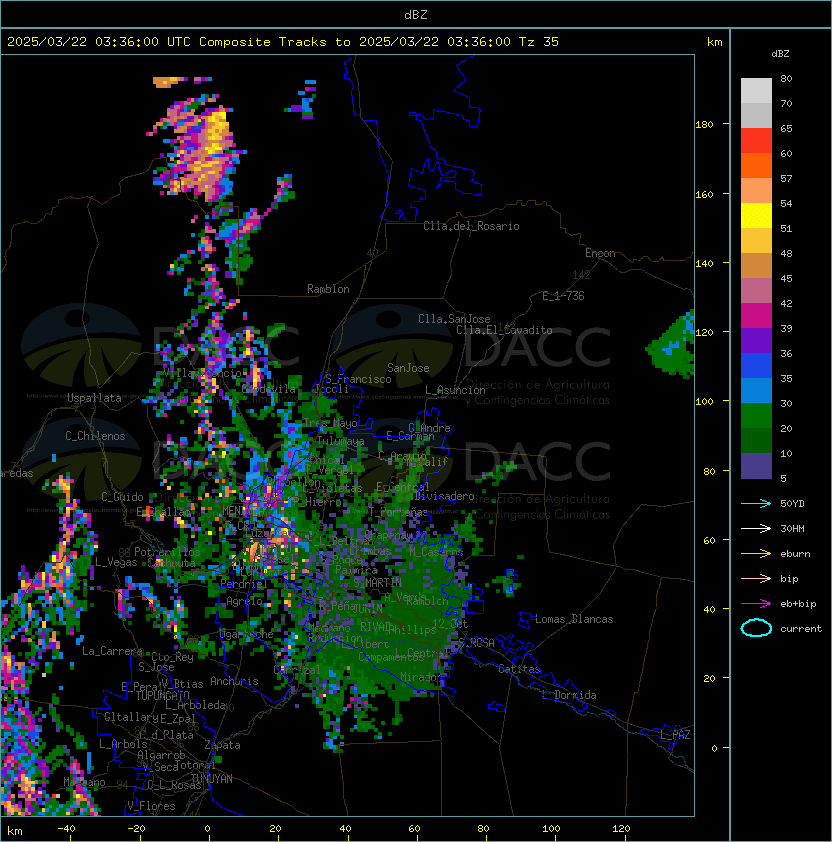832x842 pixels.
Task: Click the 50YD legend label
Action: 792,504
